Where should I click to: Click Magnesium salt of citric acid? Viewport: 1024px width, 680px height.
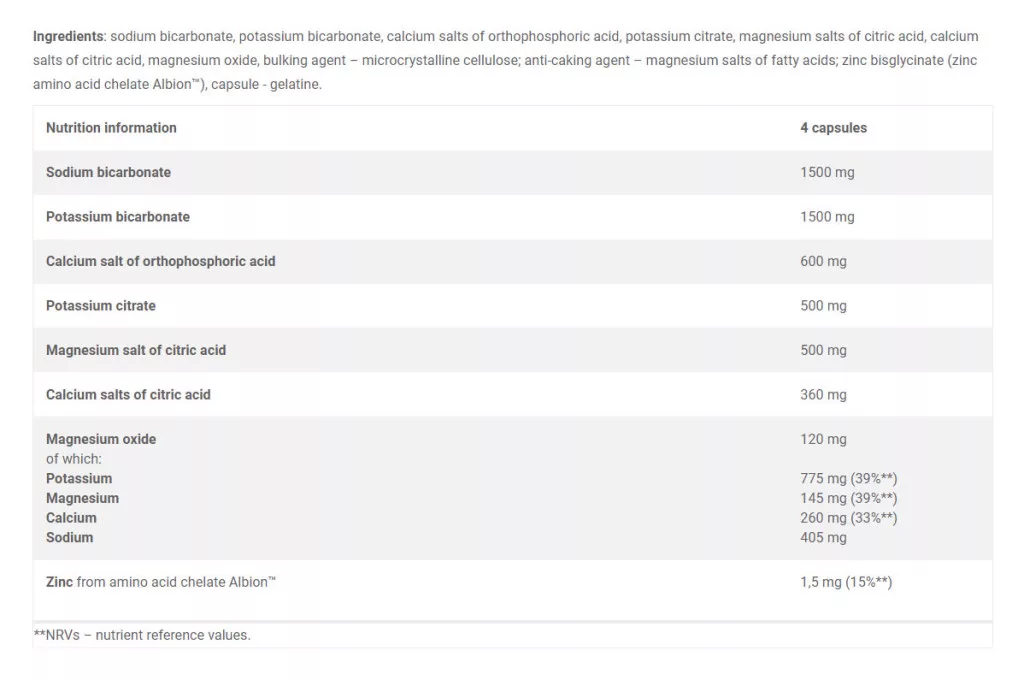136,350
